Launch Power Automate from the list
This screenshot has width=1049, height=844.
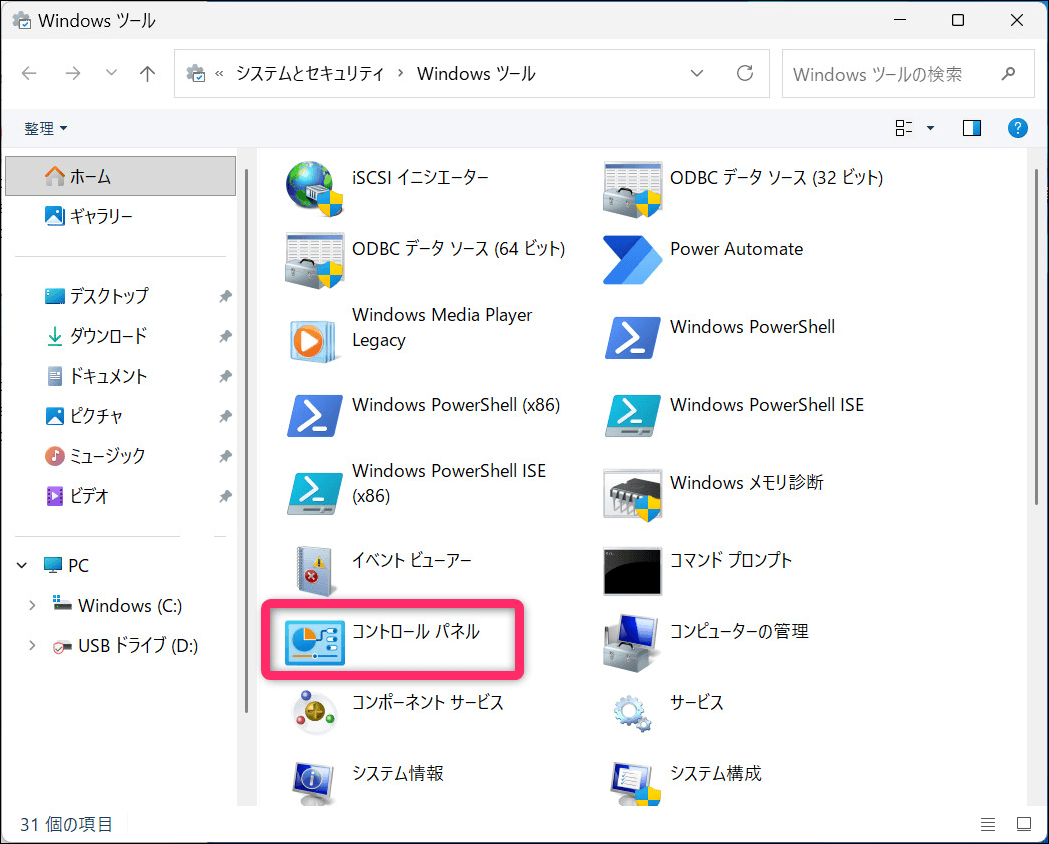(632, 259)
